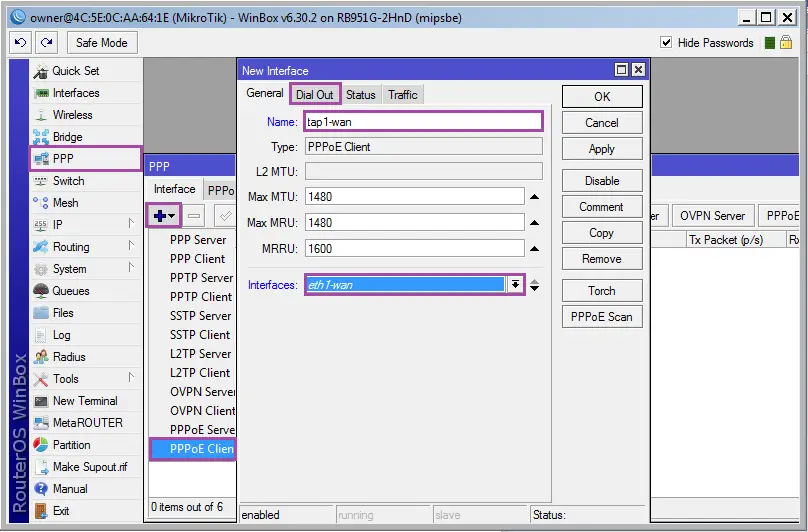Click Exit in sidebar
Screen dimensions: 808x532
click(x=85, y=511)
